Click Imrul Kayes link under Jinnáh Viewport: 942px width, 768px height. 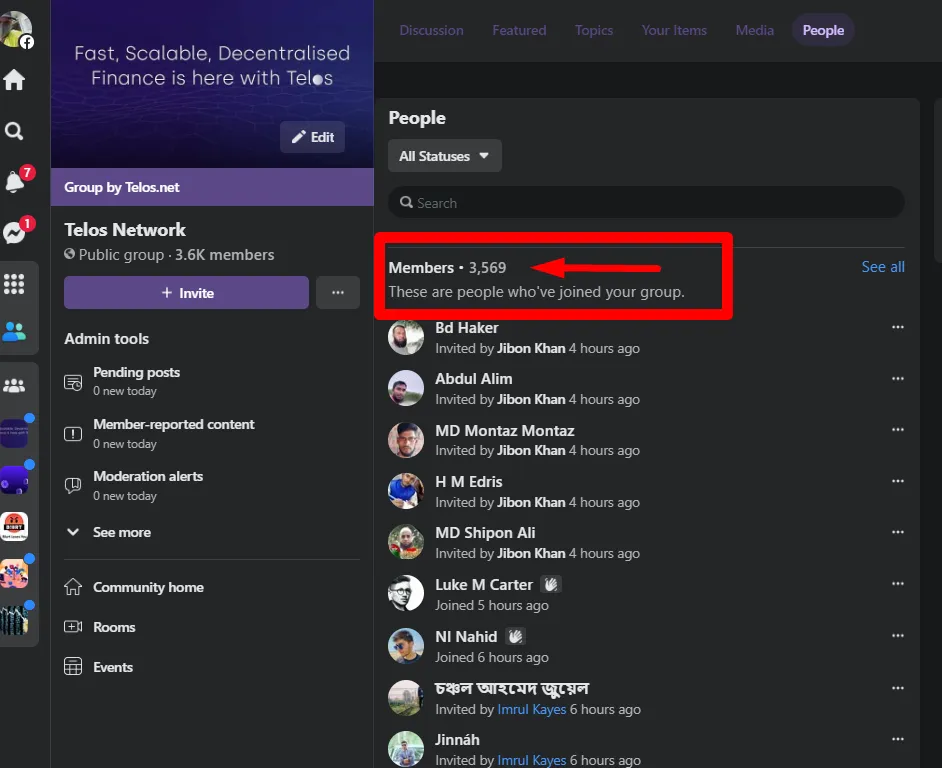(532, 760)
